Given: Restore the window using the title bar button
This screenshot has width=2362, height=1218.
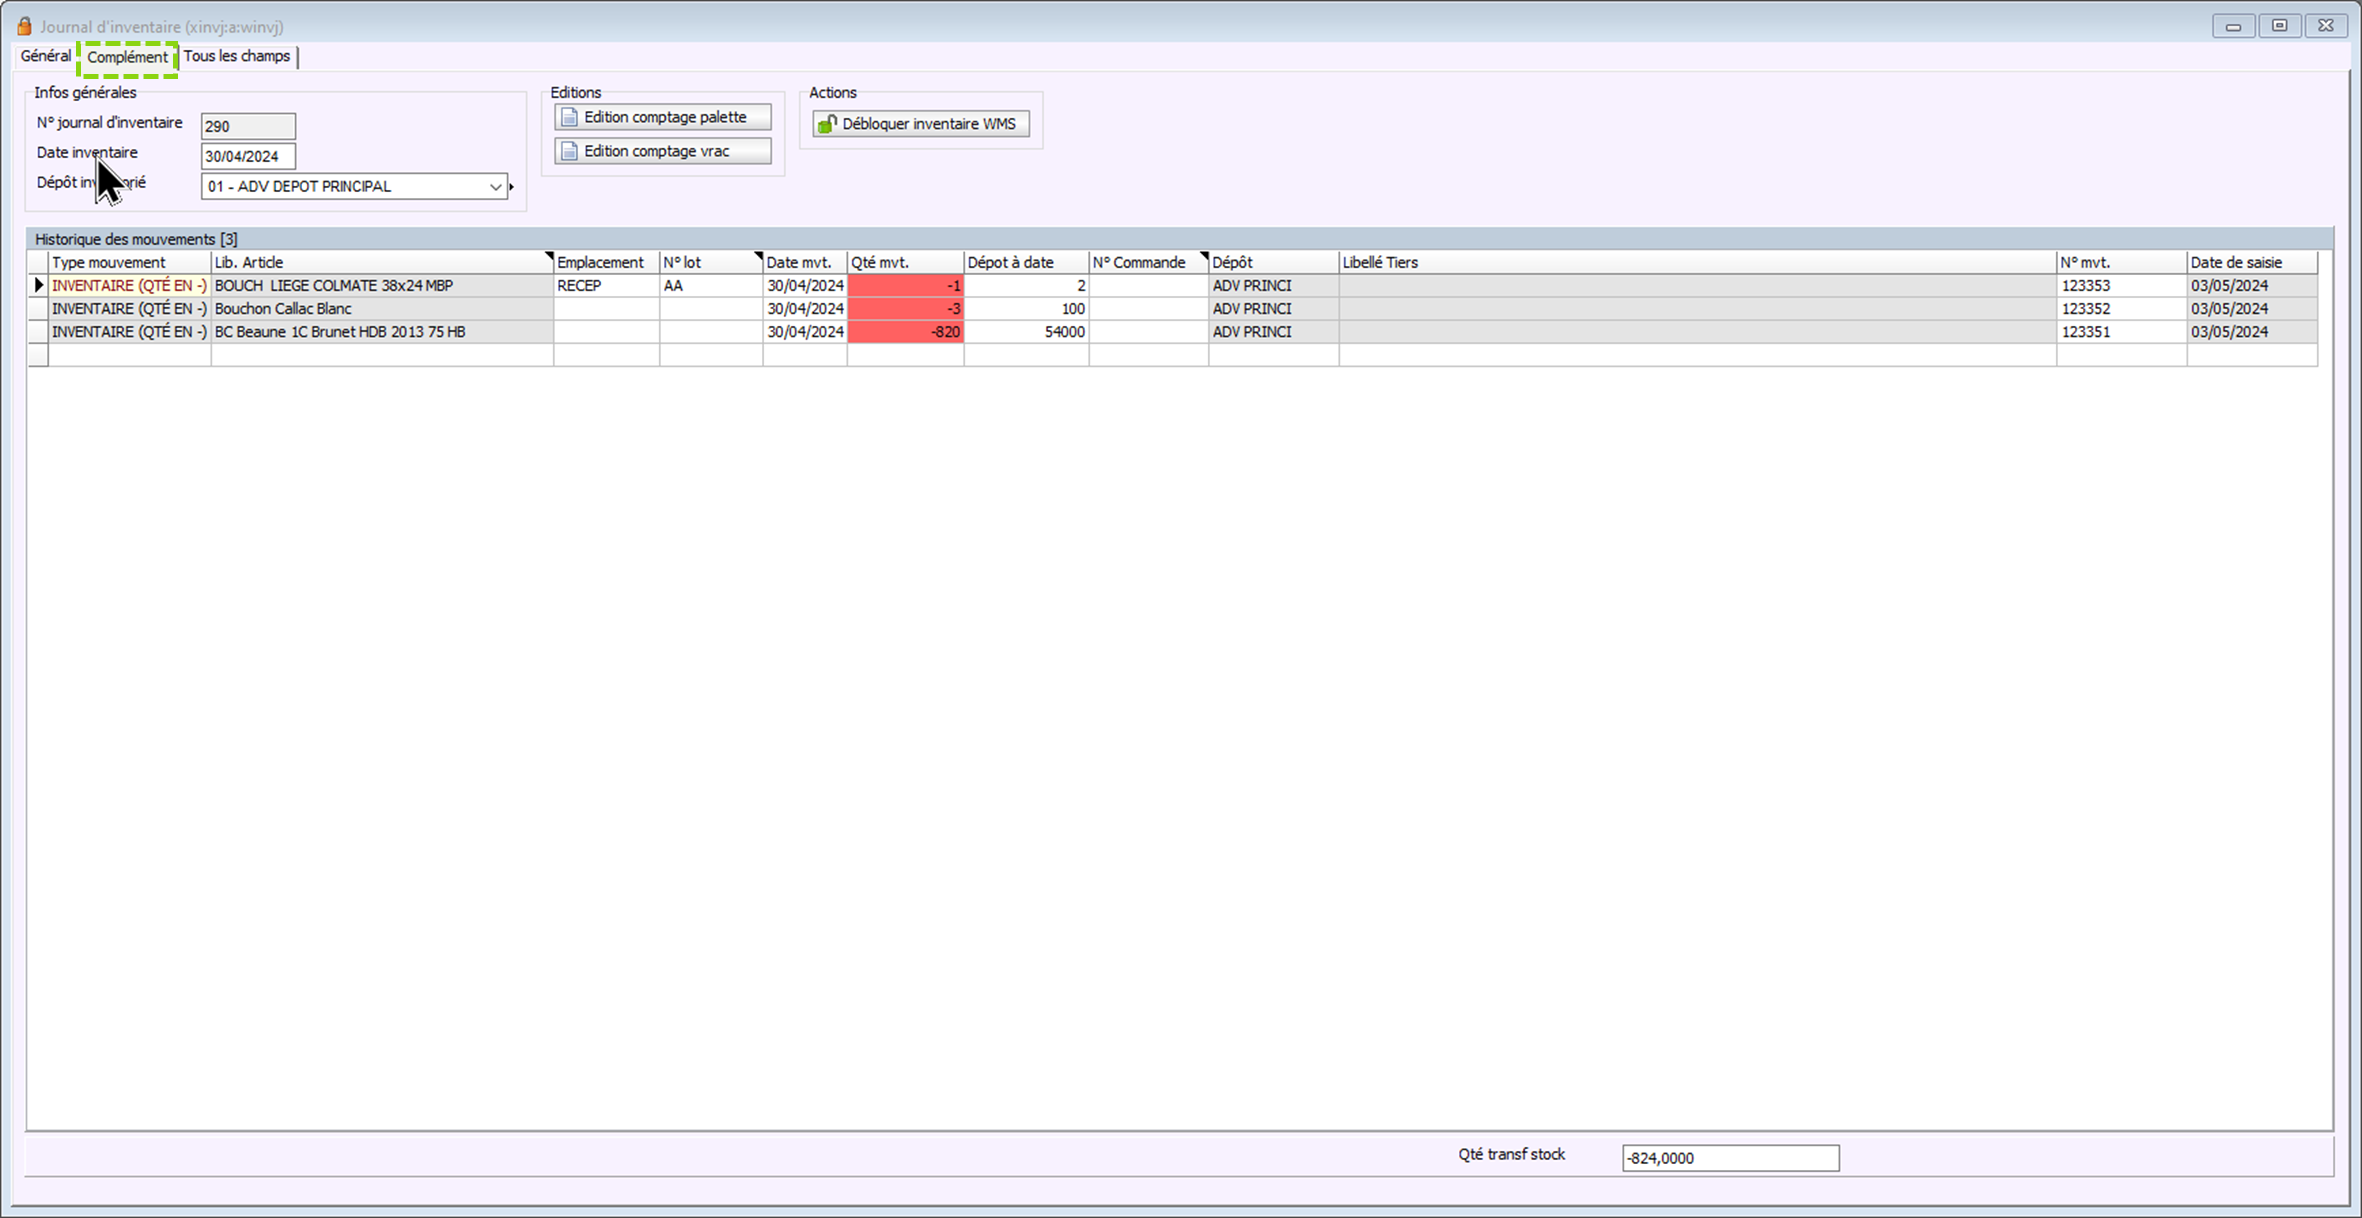Looking at the screenshot, I should click(2279, 26).
